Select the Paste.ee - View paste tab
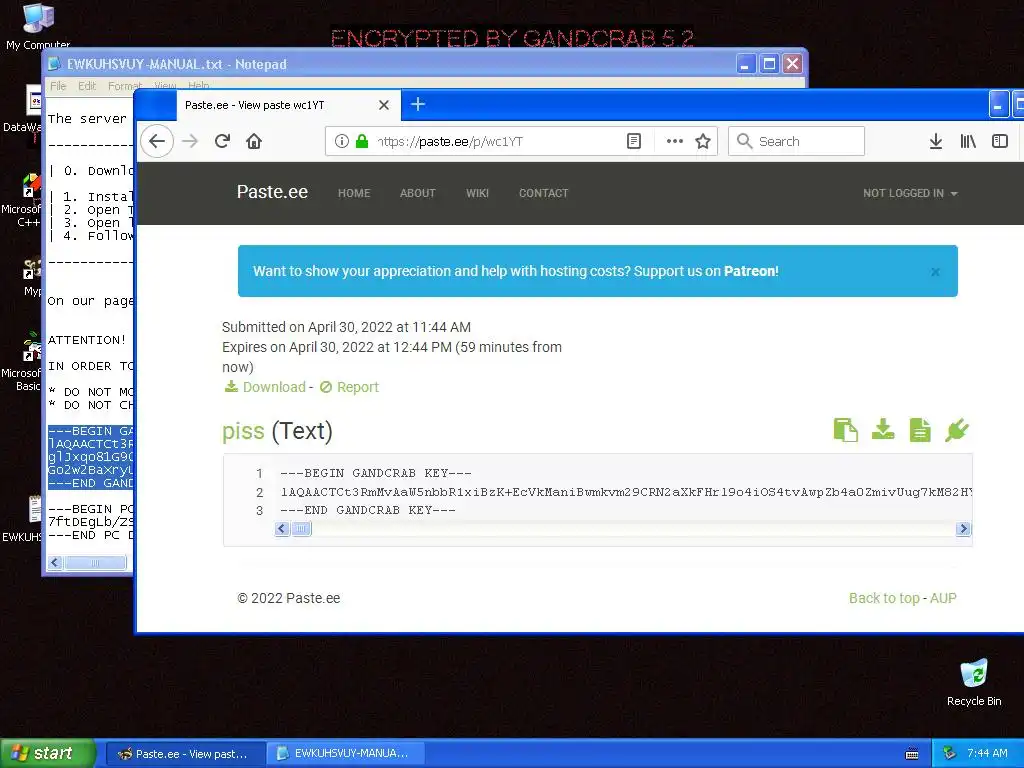1024x768 pixels. tap(287, 105)
